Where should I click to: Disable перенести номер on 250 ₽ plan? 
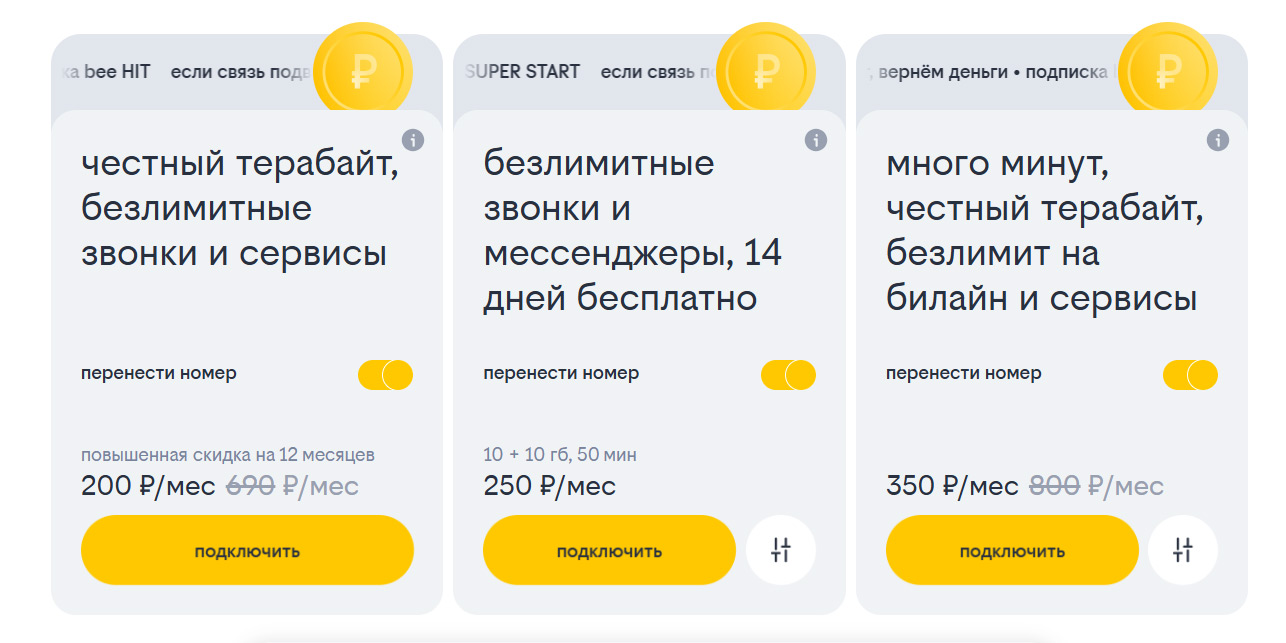pos(788,375)
